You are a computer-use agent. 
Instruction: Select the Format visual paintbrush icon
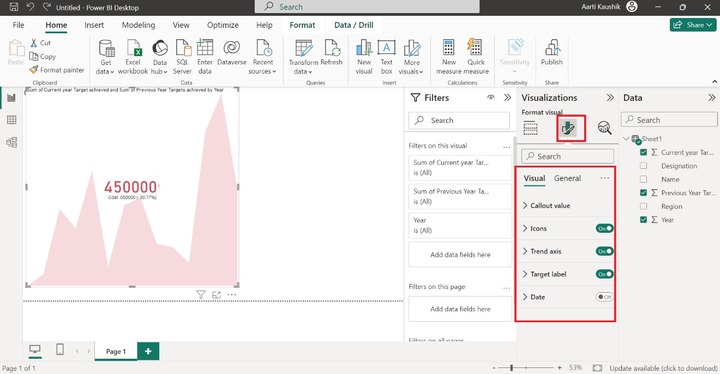click(568, 128)
